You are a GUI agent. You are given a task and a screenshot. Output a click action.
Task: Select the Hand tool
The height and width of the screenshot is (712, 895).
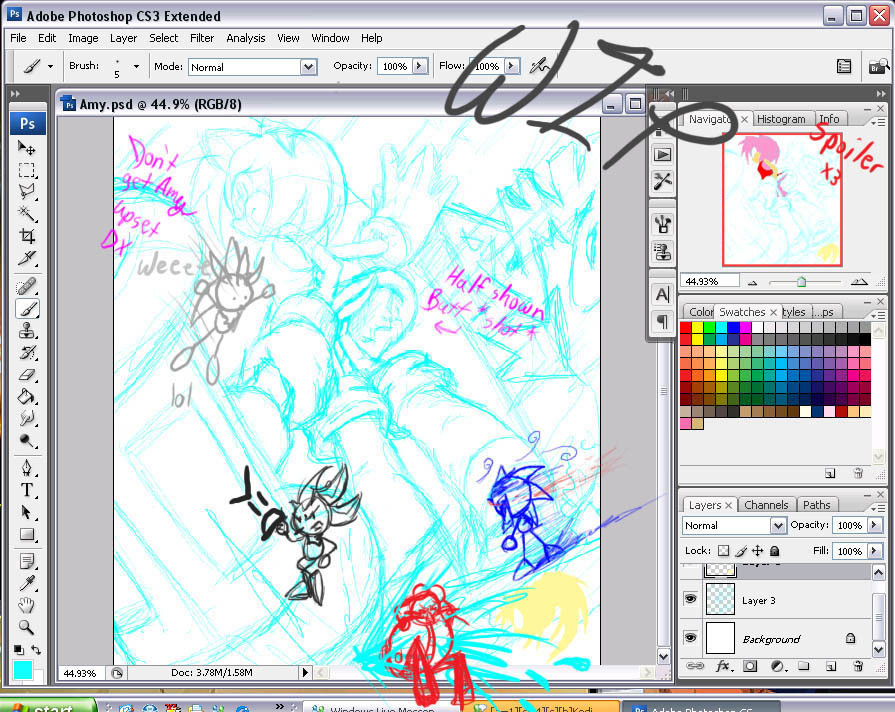pos(26,605)
